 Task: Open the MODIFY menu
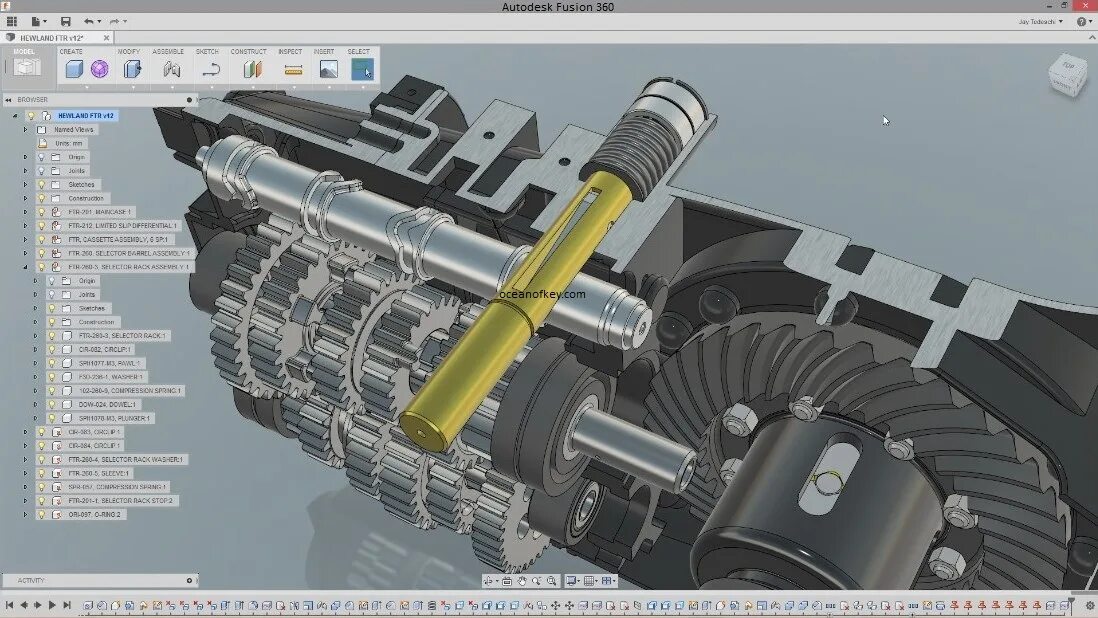tap(129, 52)
